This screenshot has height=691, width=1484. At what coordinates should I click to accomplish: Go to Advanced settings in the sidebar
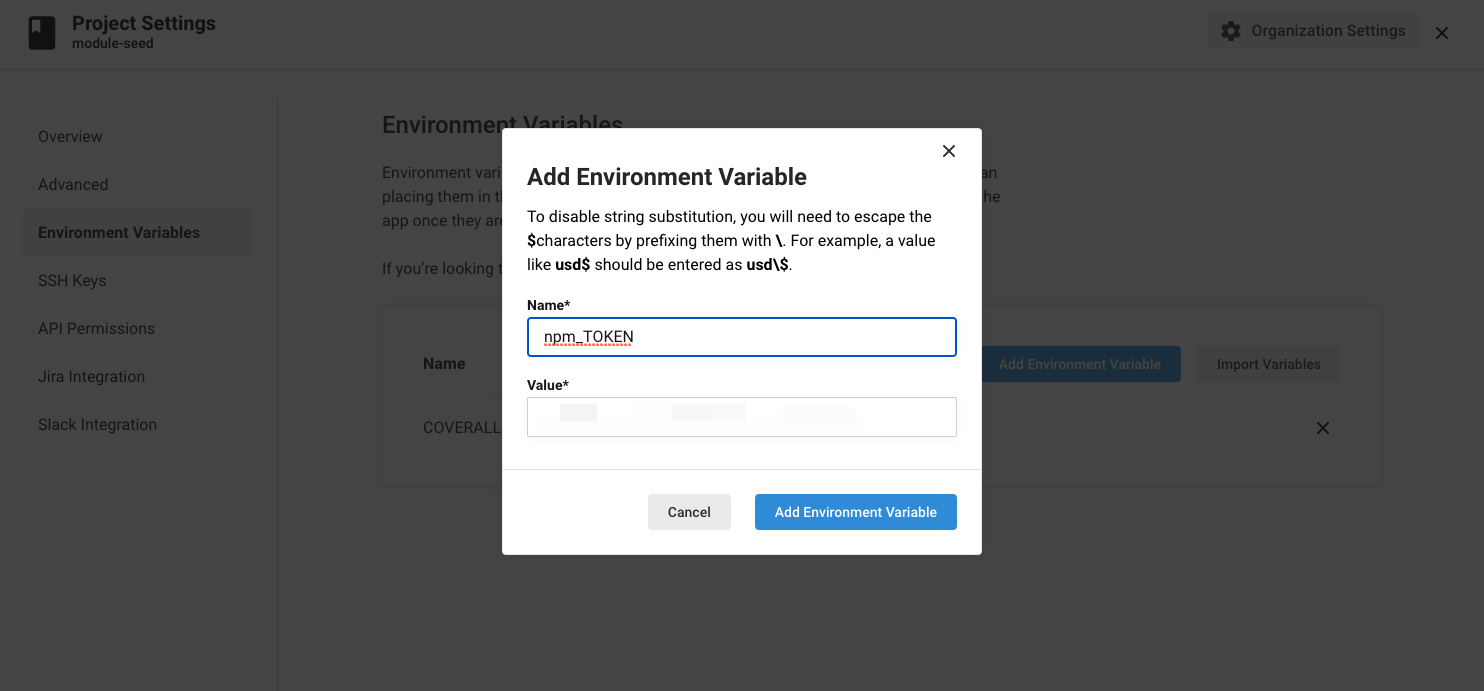(73, 184)
